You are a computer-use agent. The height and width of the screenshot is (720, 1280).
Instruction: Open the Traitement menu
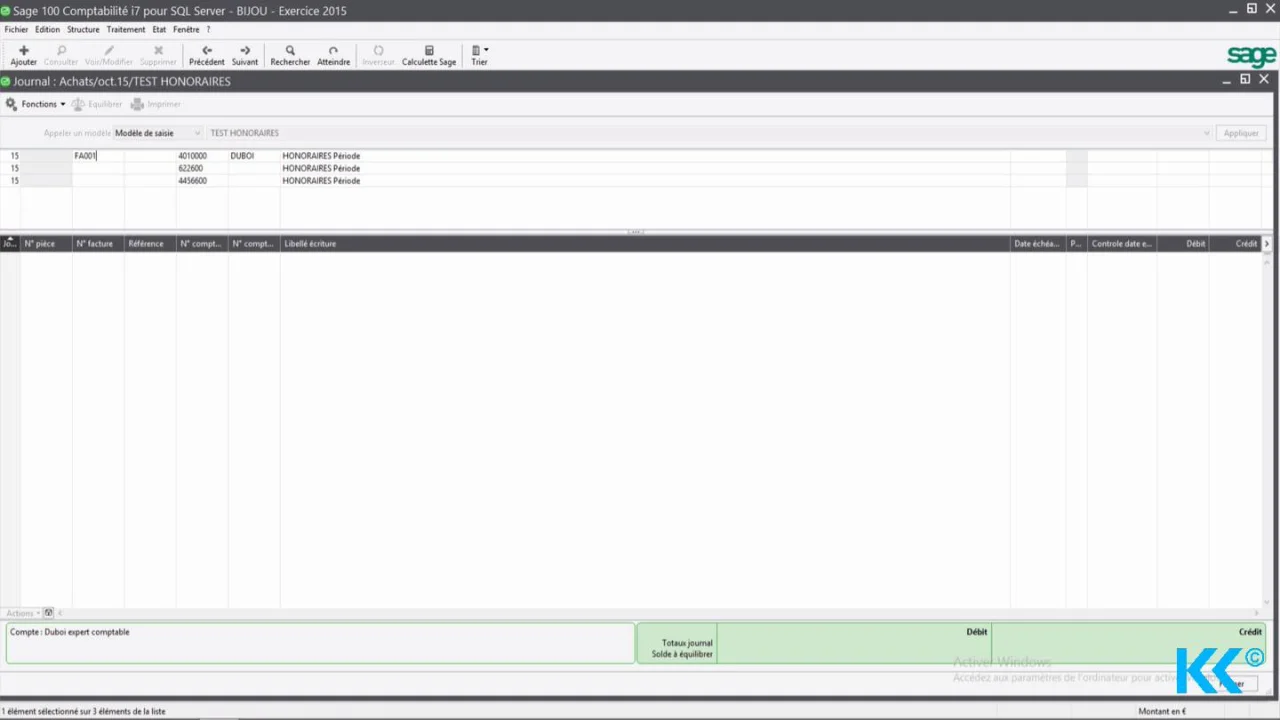click(x=126, y=30)
